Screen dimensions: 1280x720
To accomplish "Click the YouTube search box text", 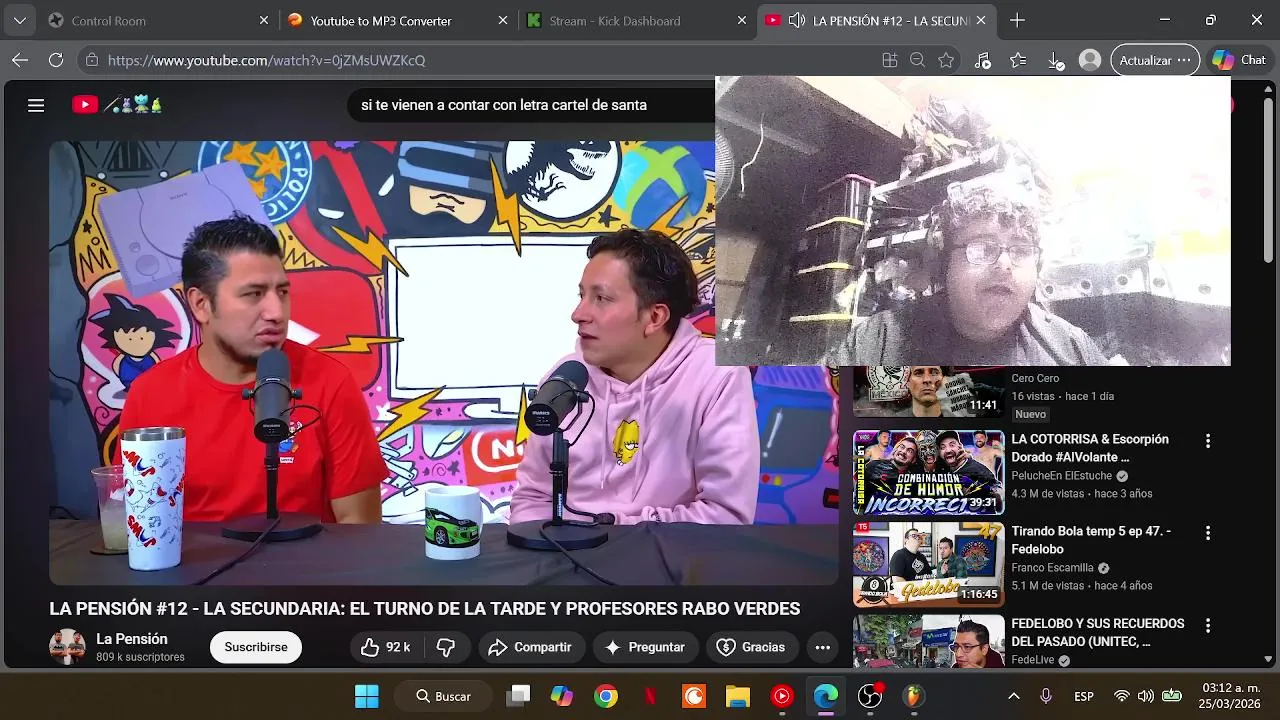I will click(x=504, y=105).
